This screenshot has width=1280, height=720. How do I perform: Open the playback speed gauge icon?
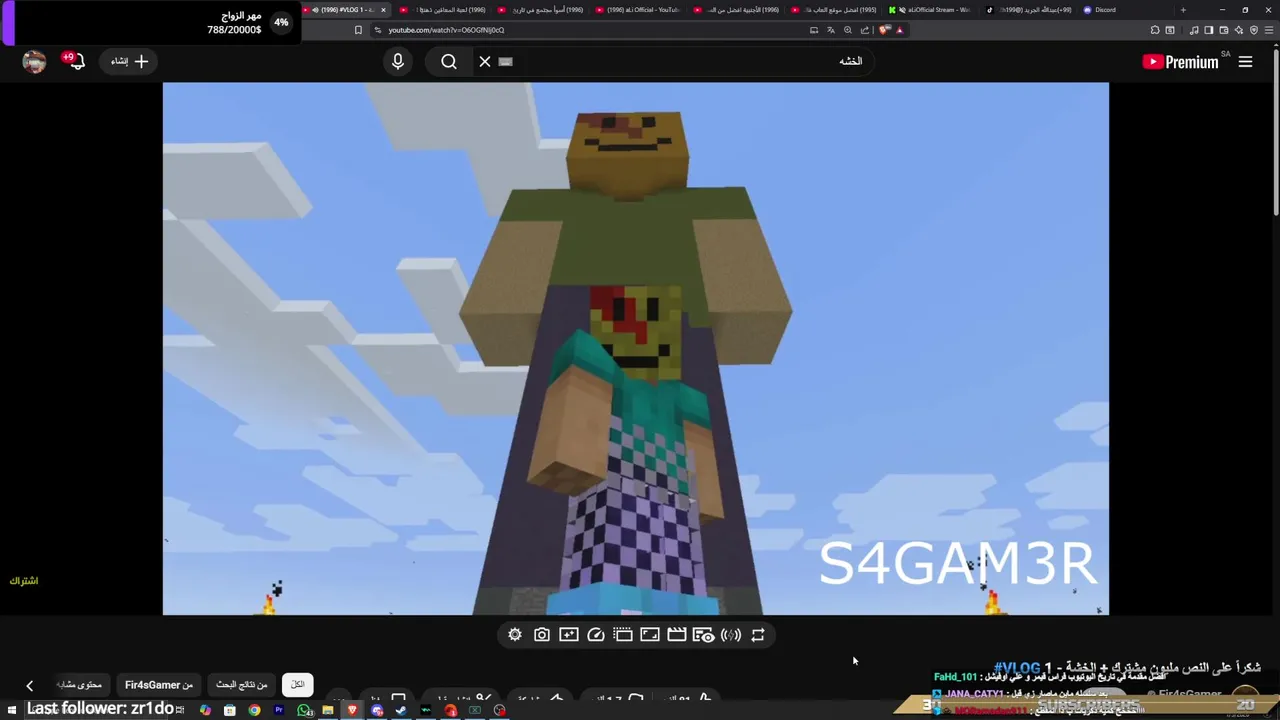(596, 635)
